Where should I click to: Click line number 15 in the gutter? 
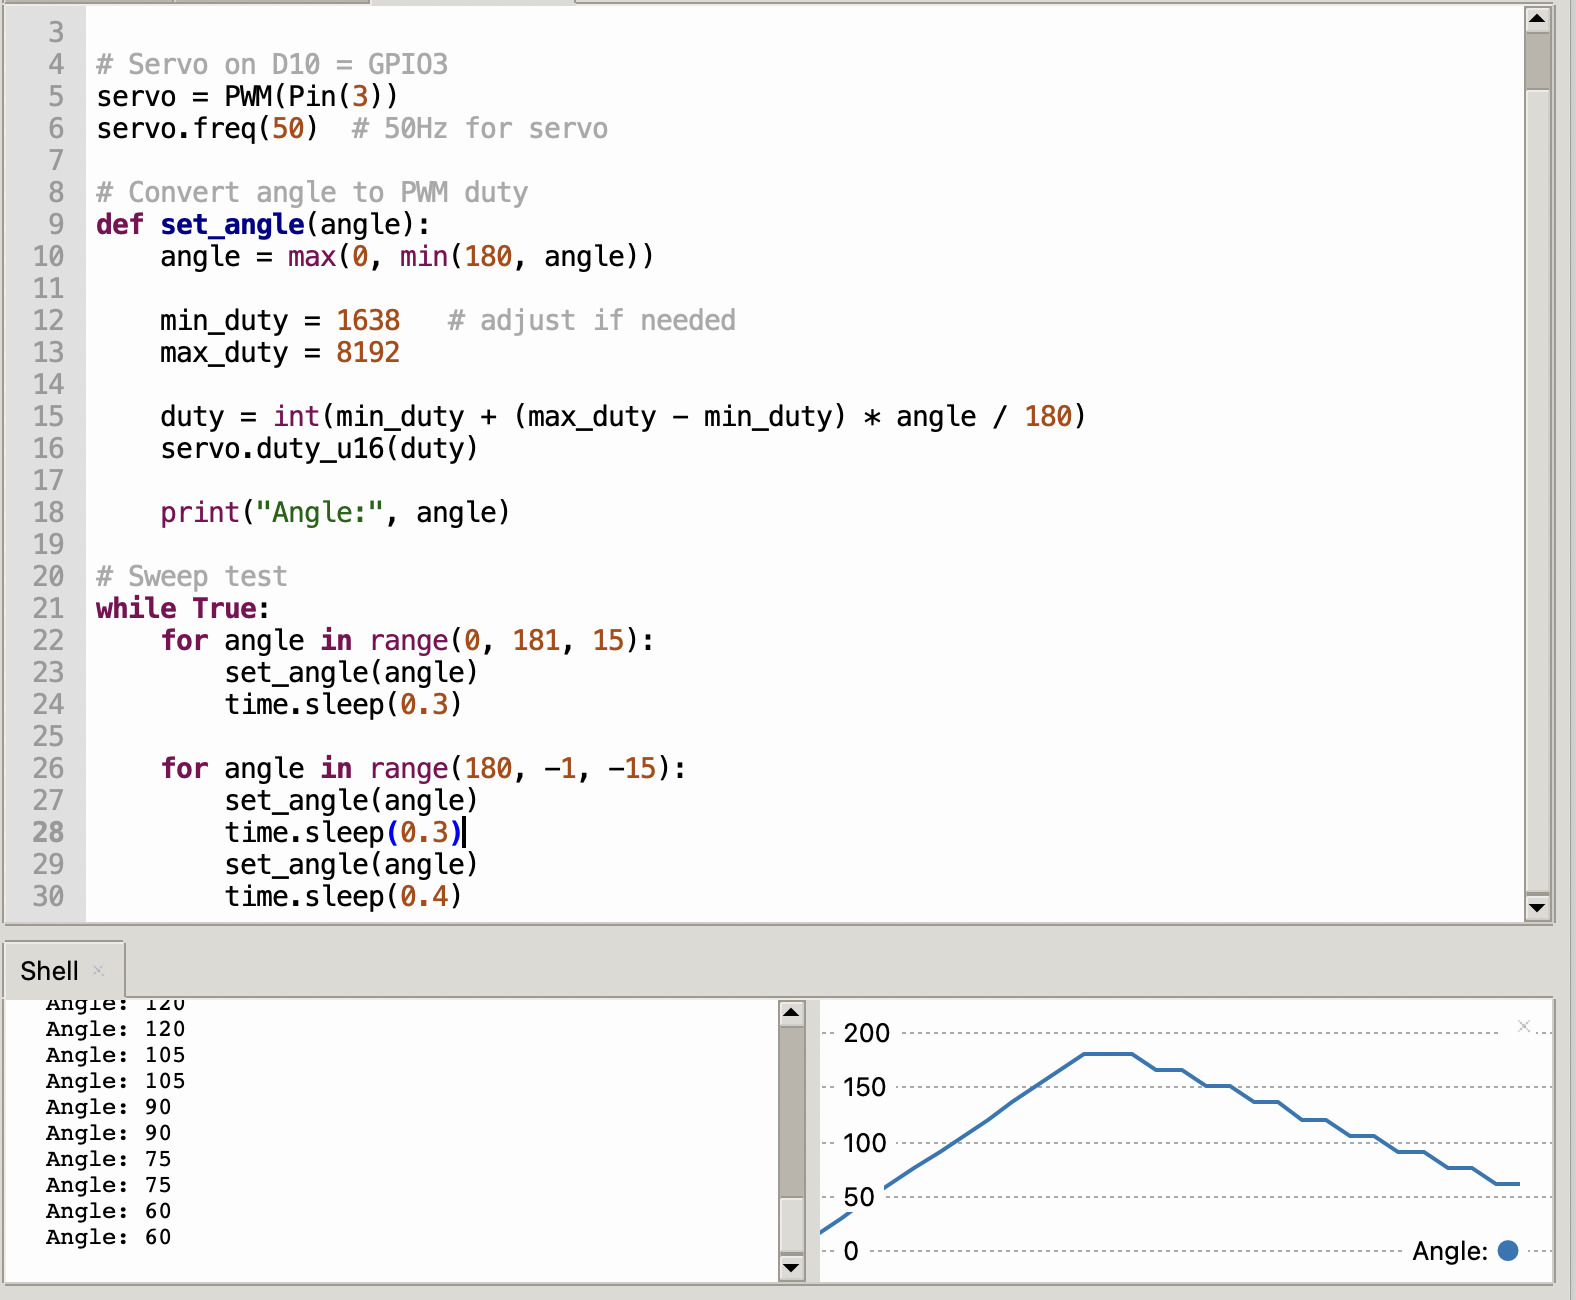click(x=48, y=417)
